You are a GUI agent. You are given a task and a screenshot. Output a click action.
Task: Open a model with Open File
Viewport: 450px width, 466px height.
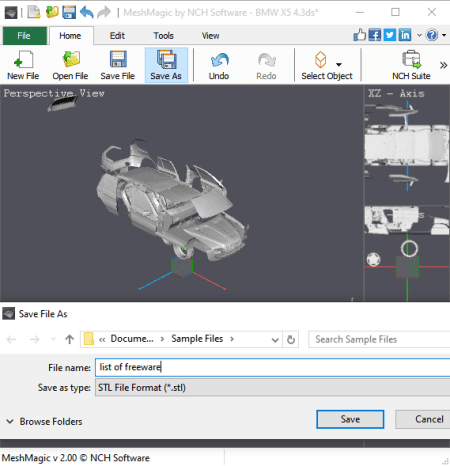pos(70,65)
